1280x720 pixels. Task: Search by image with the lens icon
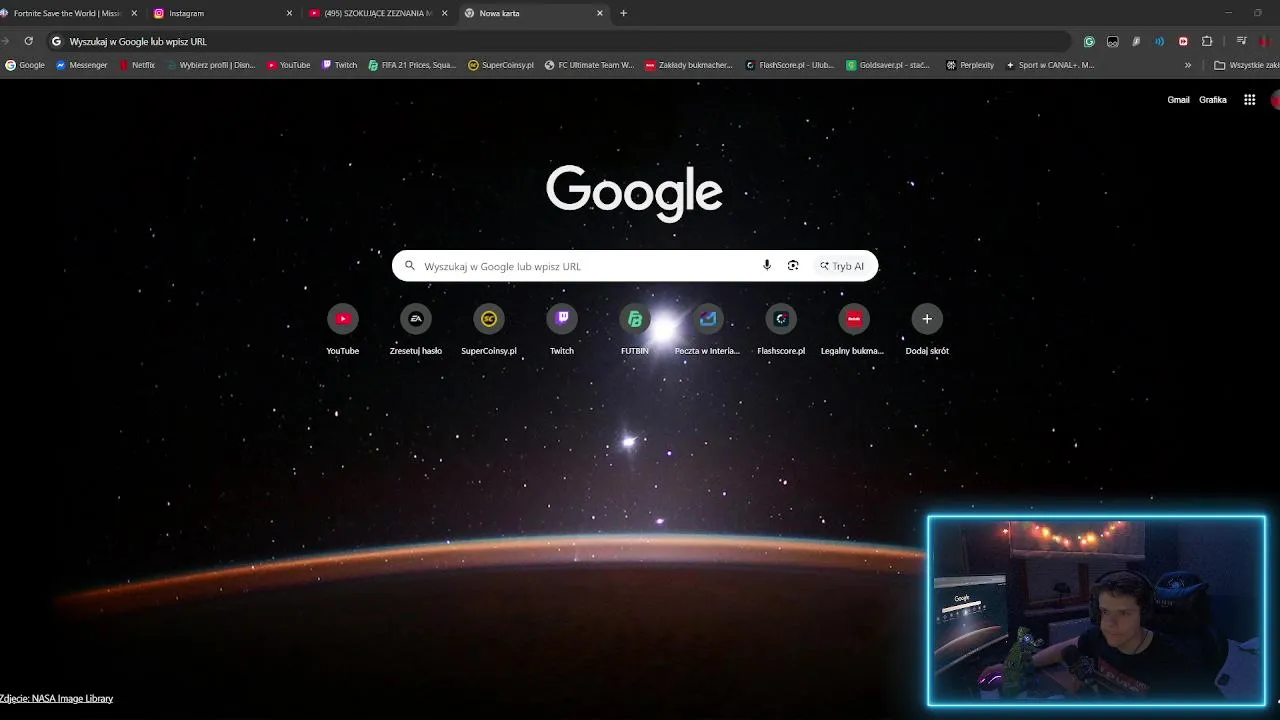click(x=793, y=266)
